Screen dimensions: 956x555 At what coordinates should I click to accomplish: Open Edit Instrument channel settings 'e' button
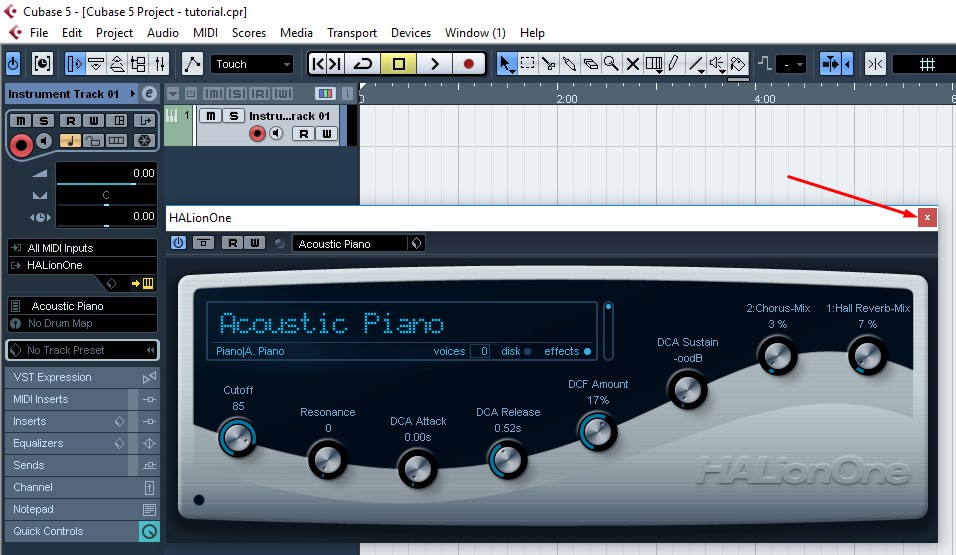coord(149,94)
